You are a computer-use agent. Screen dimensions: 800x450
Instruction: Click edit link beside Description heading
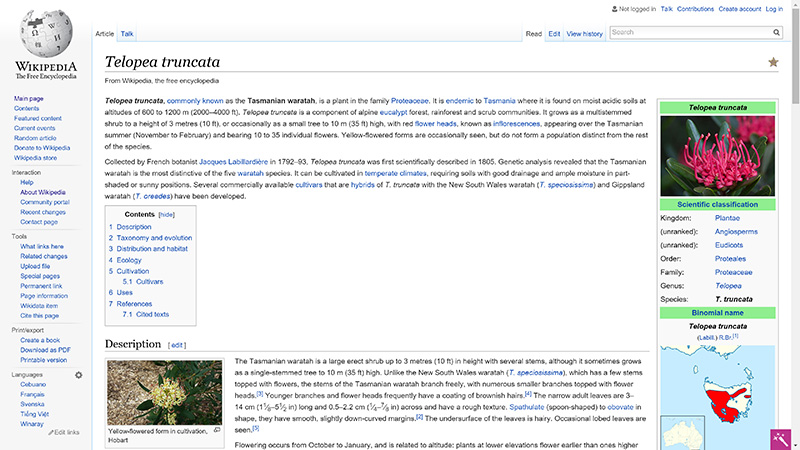[177, 345]
